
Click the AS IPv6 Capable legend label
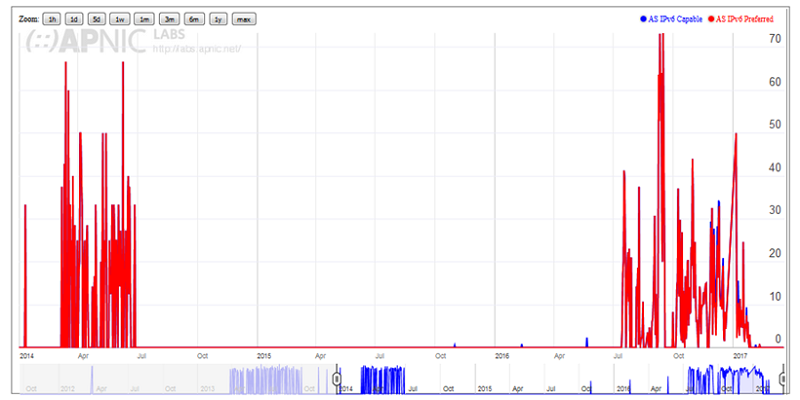tap(675, 18)
